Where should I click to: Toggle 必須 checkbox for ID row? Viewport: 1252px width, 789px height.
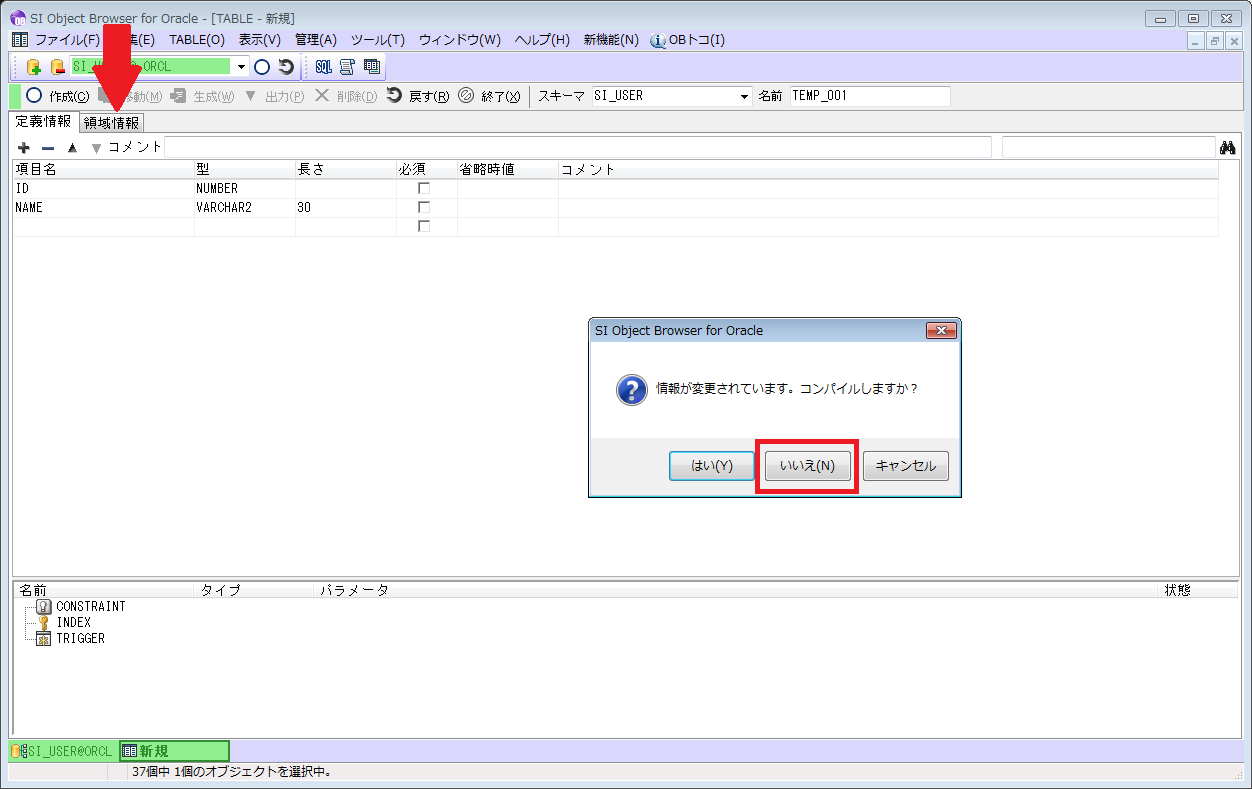[x=424, y=188]
